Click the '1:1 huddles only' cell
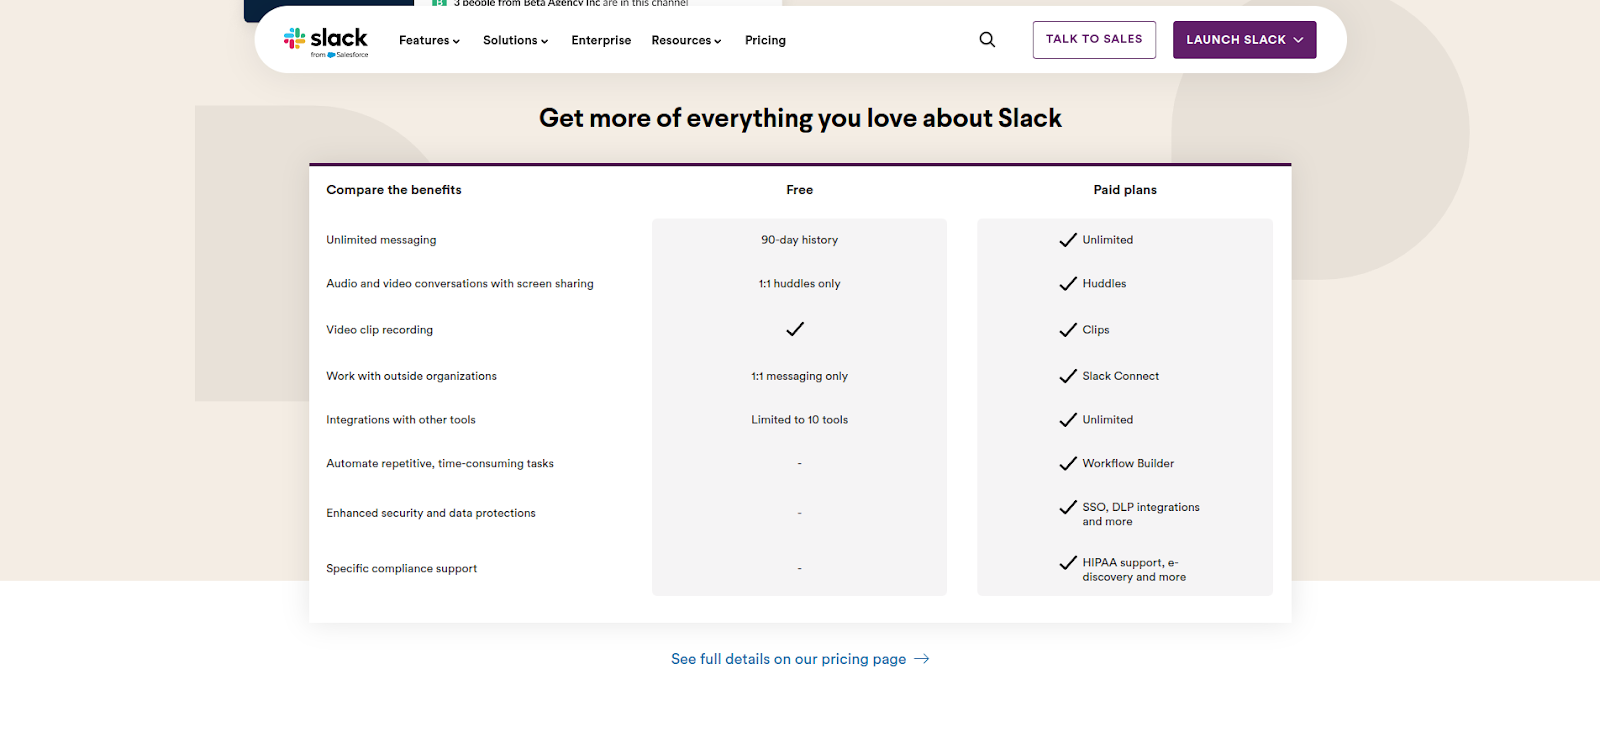1600x743 pixels. [x=800, y=284]
